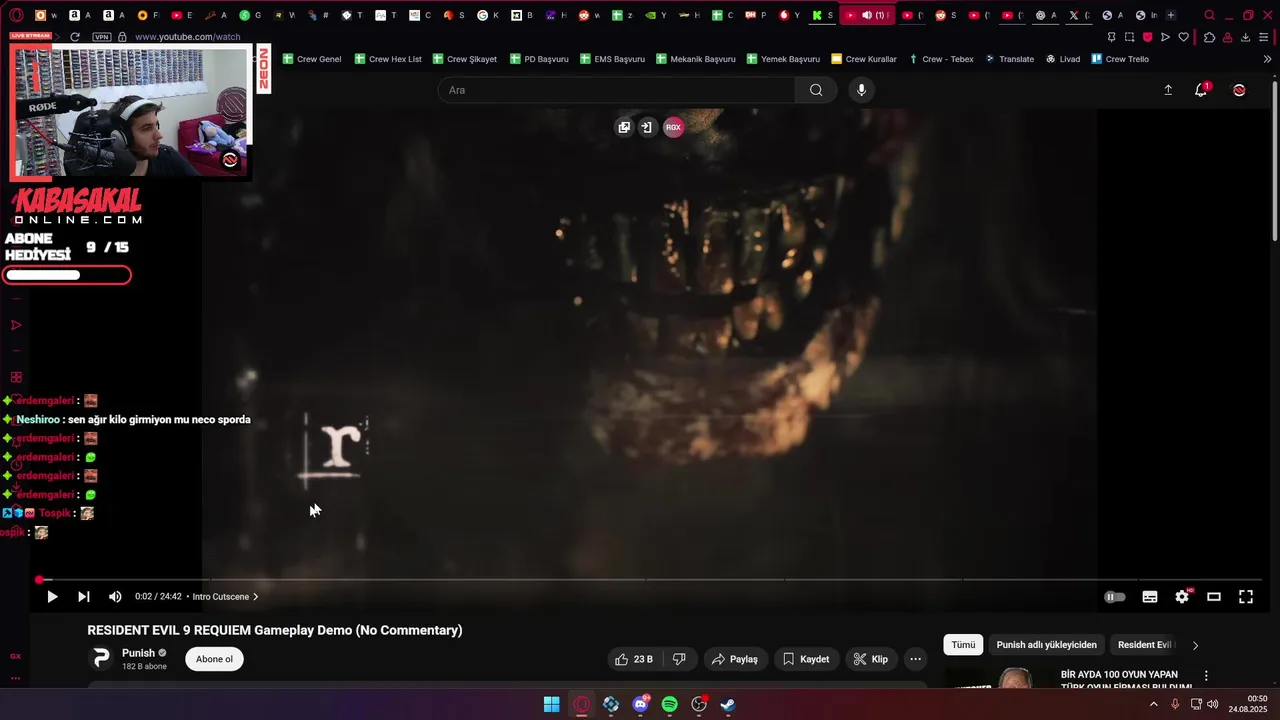This screenshot has height=720, width=1280.
Task: Open the EMS Başvuru bookmark
Action: pos(612,59)
